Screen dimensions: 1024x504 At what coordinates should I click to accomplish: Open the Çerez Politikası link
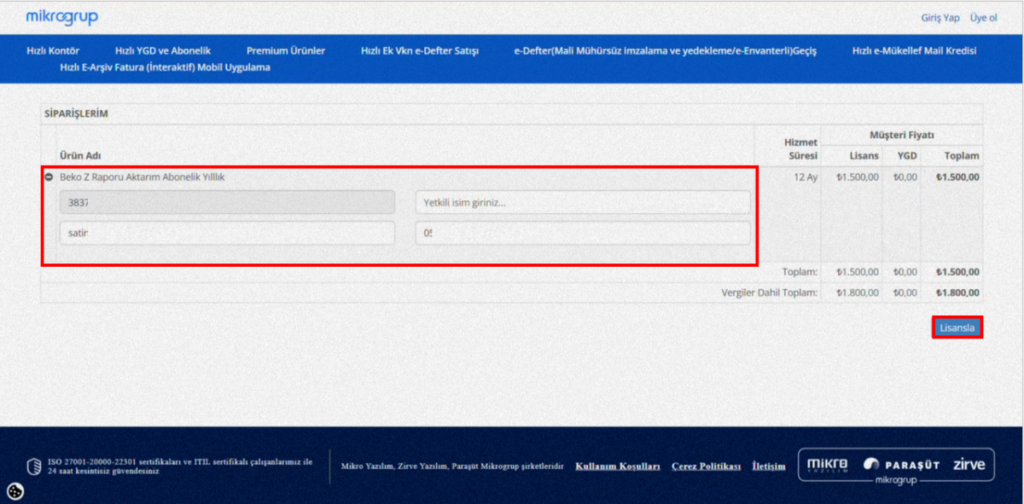pos(706,466)
